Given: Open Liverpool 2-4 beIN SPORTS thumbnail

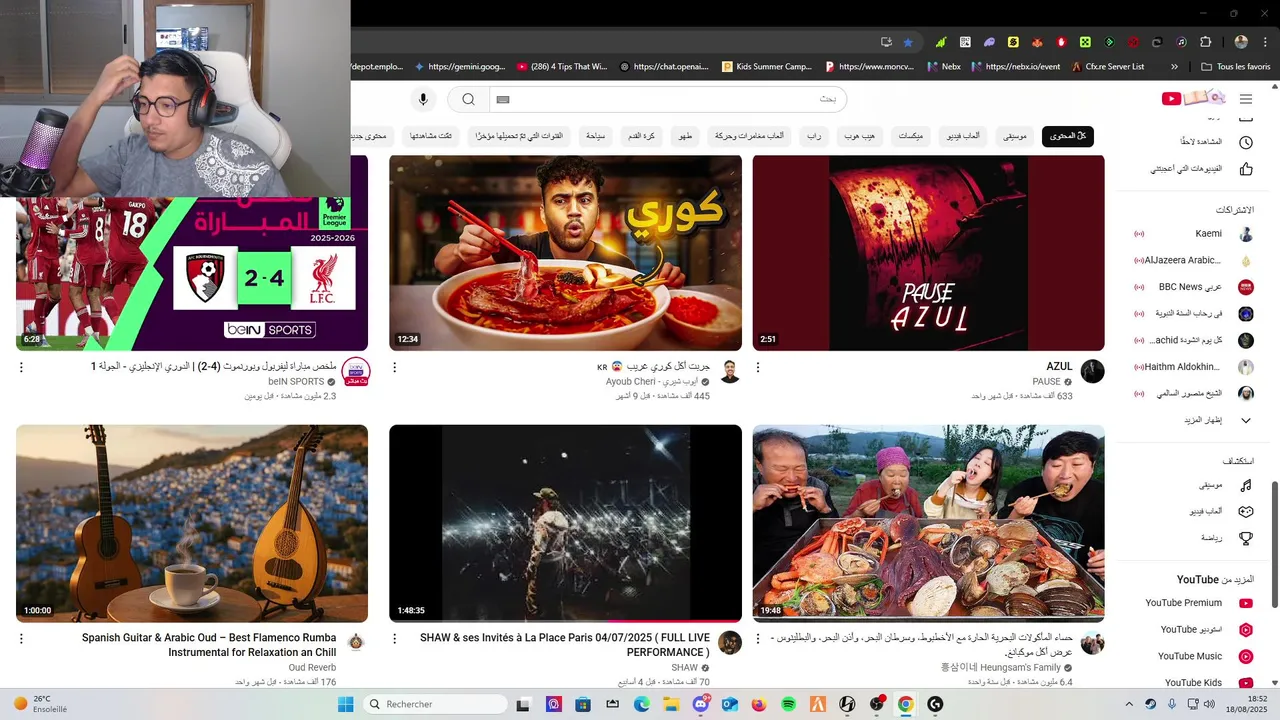Looking at the screenshot, I should [192, 273].
